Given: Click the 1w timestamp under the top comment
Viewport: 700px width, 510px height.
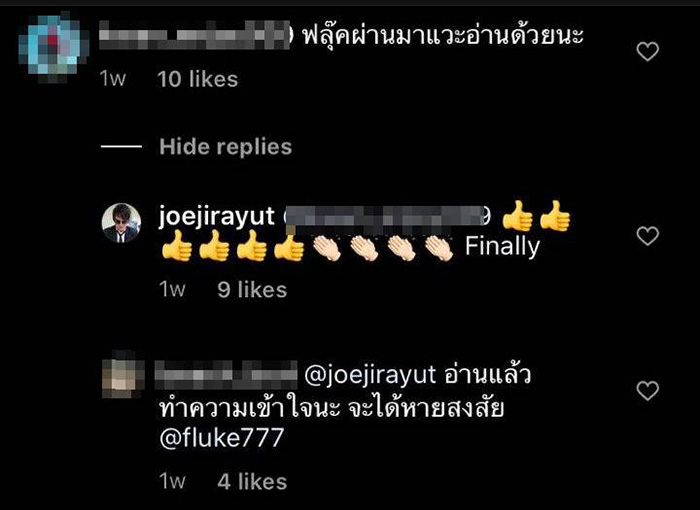Looking at the screenshot, I should click(x=112, y=79).
